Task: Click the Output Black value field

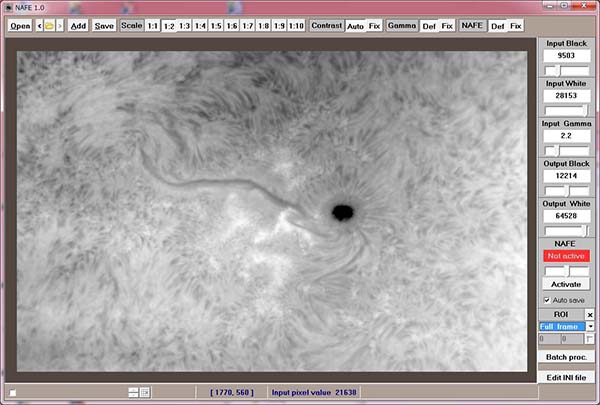Action: pyautogui.click(x=566, y=176)
